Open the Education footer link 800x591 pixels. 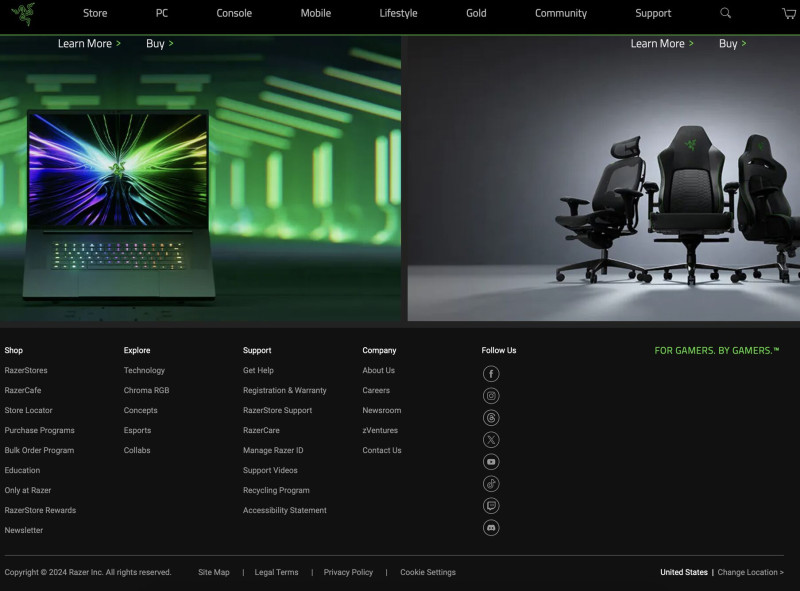tap(22, 470)
